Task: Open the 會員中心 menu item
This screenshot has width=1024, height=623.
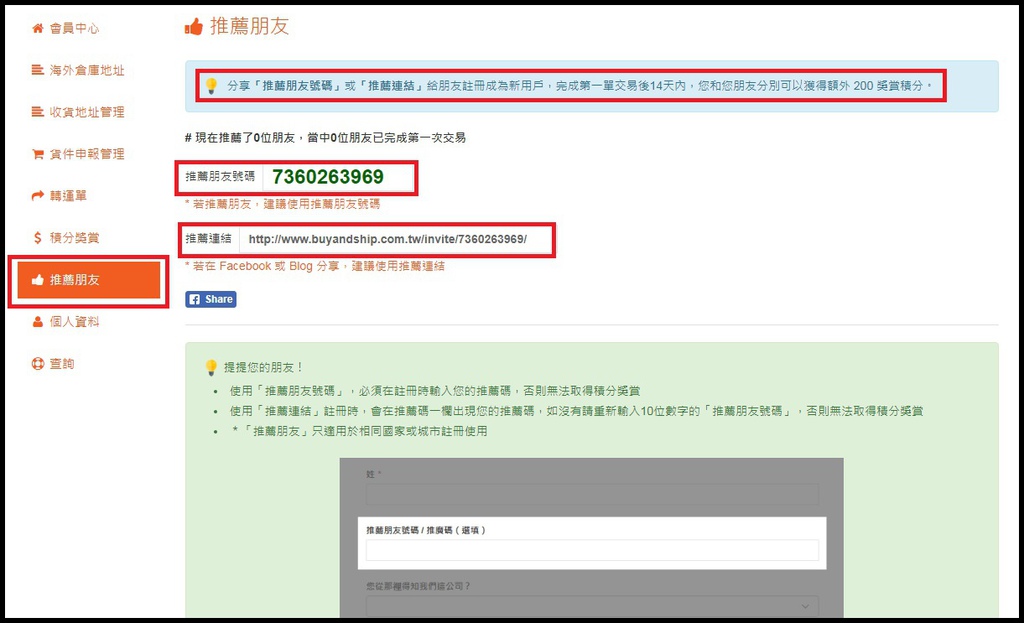Action: click(74, 28)
